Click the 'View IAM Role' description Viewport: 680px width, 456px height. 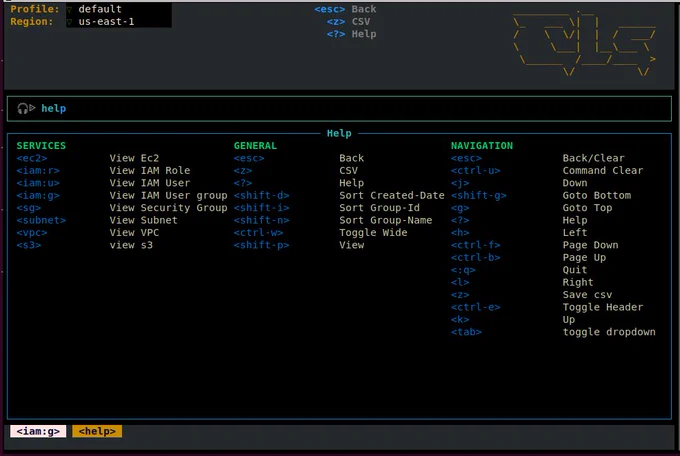tap(150, 171)
